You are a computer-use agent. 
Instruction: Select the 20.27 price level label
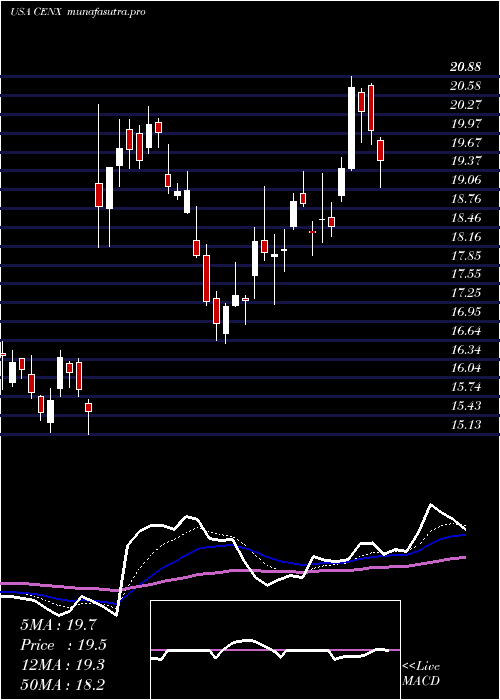(x=466, y=104)
